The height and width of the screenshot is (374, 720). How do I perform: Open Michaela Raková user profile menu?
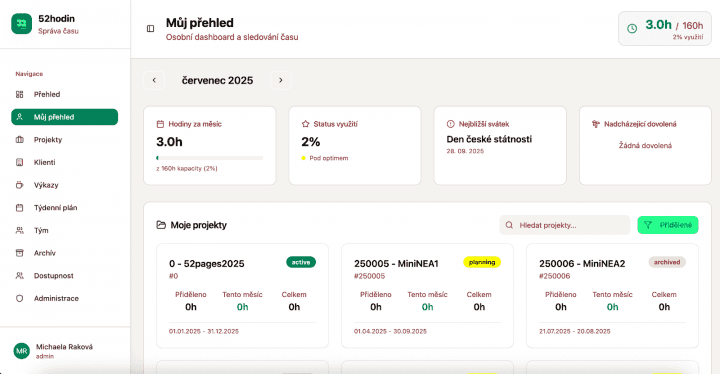point(65,351)
